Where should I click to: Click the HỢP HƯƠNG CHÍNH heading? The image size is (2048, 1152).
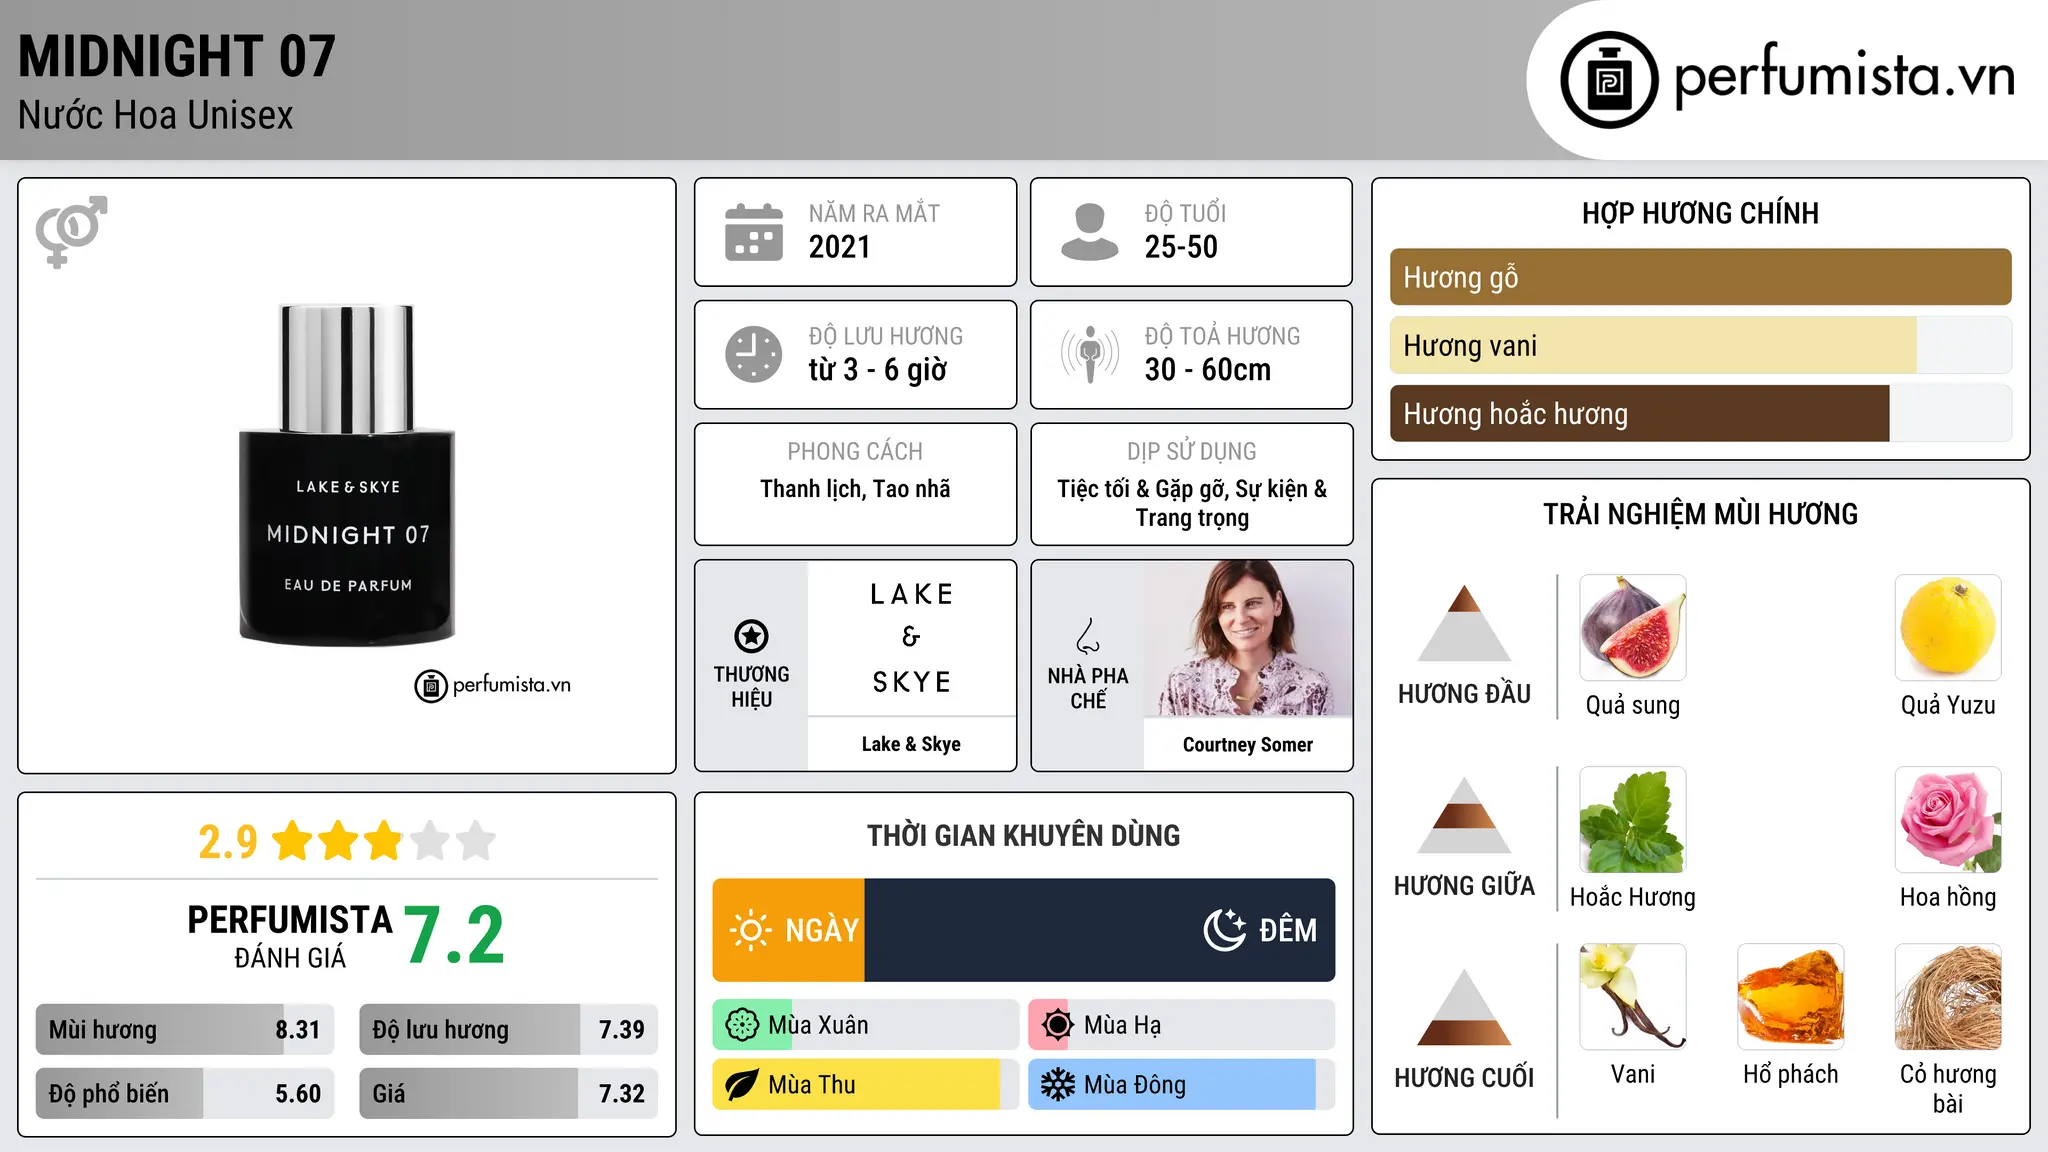point(1700,213)
